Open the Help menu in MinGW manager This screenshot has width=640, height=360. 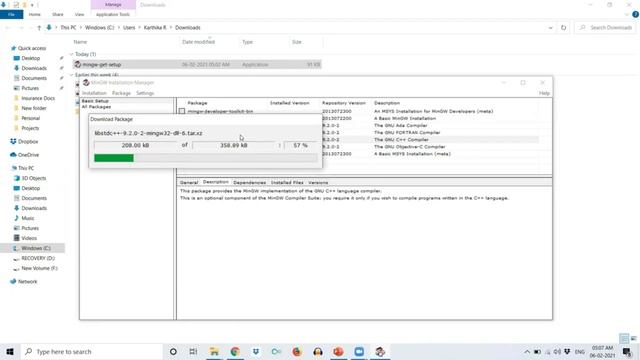[x=544, y=93]
